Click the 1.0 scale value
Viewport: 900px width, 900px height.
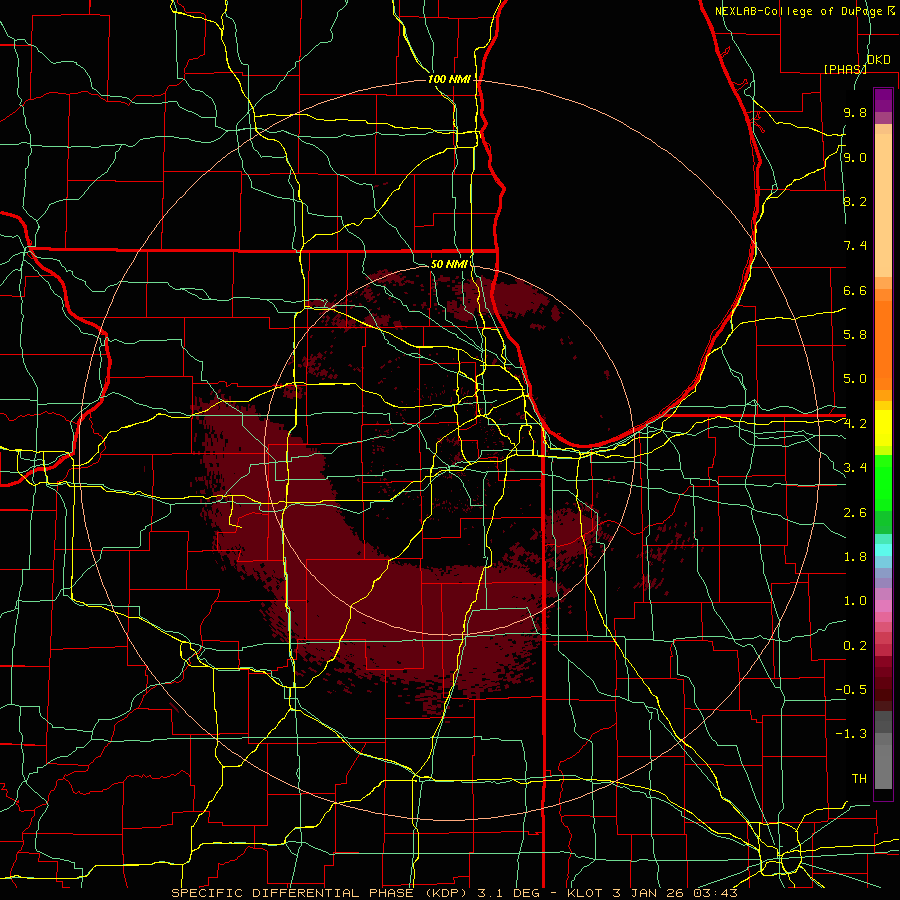[855, 601]
